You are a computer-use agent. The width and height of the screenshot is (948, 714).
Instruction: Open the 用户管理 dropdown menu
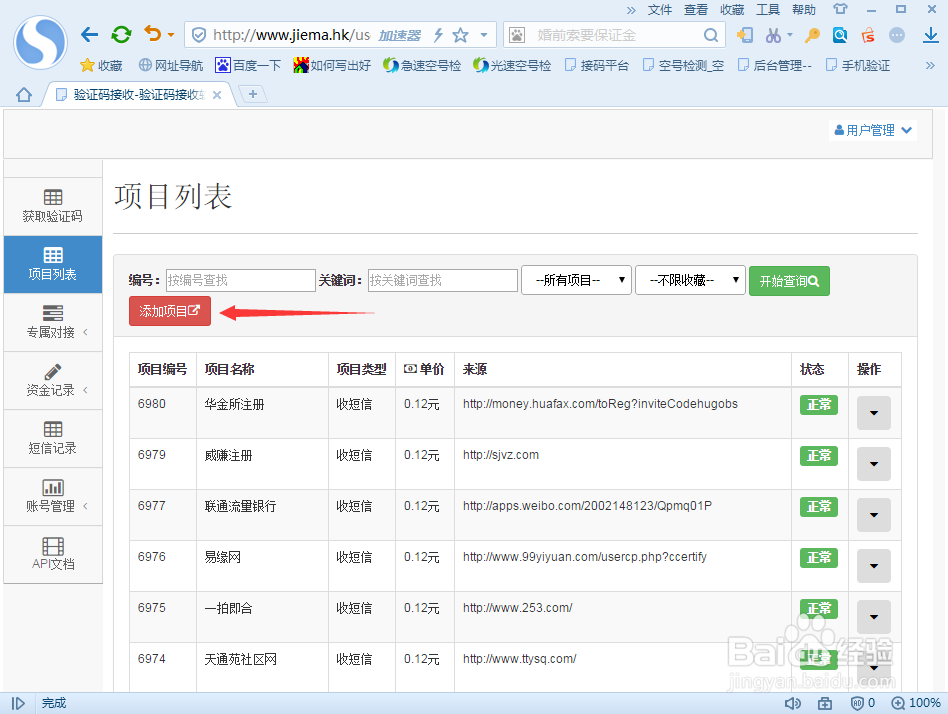point(872,129)
